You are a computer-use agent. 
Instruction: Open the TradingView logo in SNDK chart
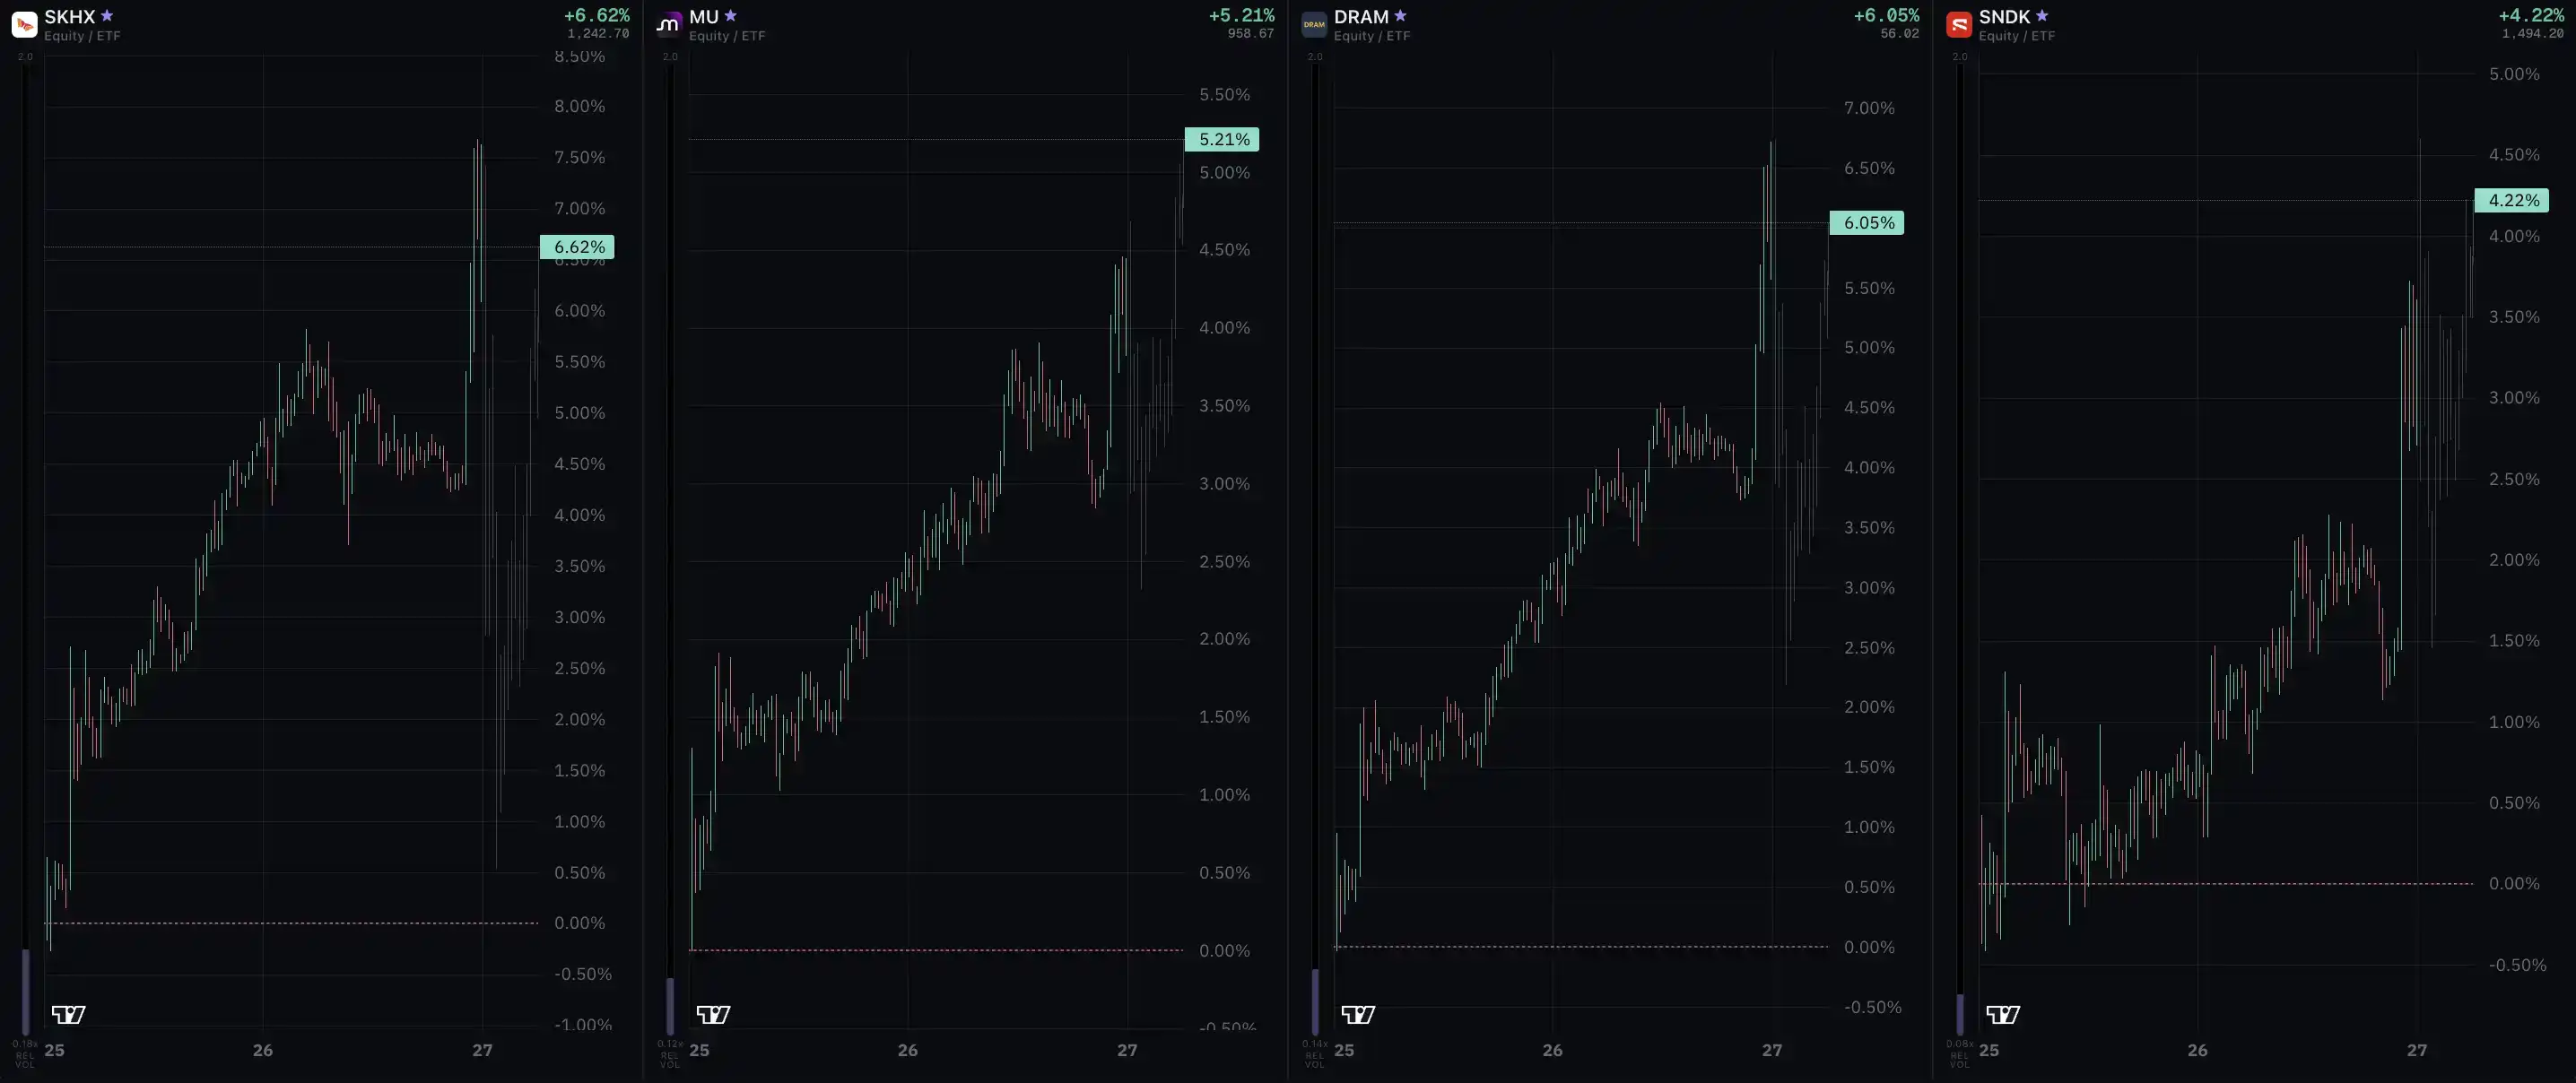click(x=2003, y=1015)
